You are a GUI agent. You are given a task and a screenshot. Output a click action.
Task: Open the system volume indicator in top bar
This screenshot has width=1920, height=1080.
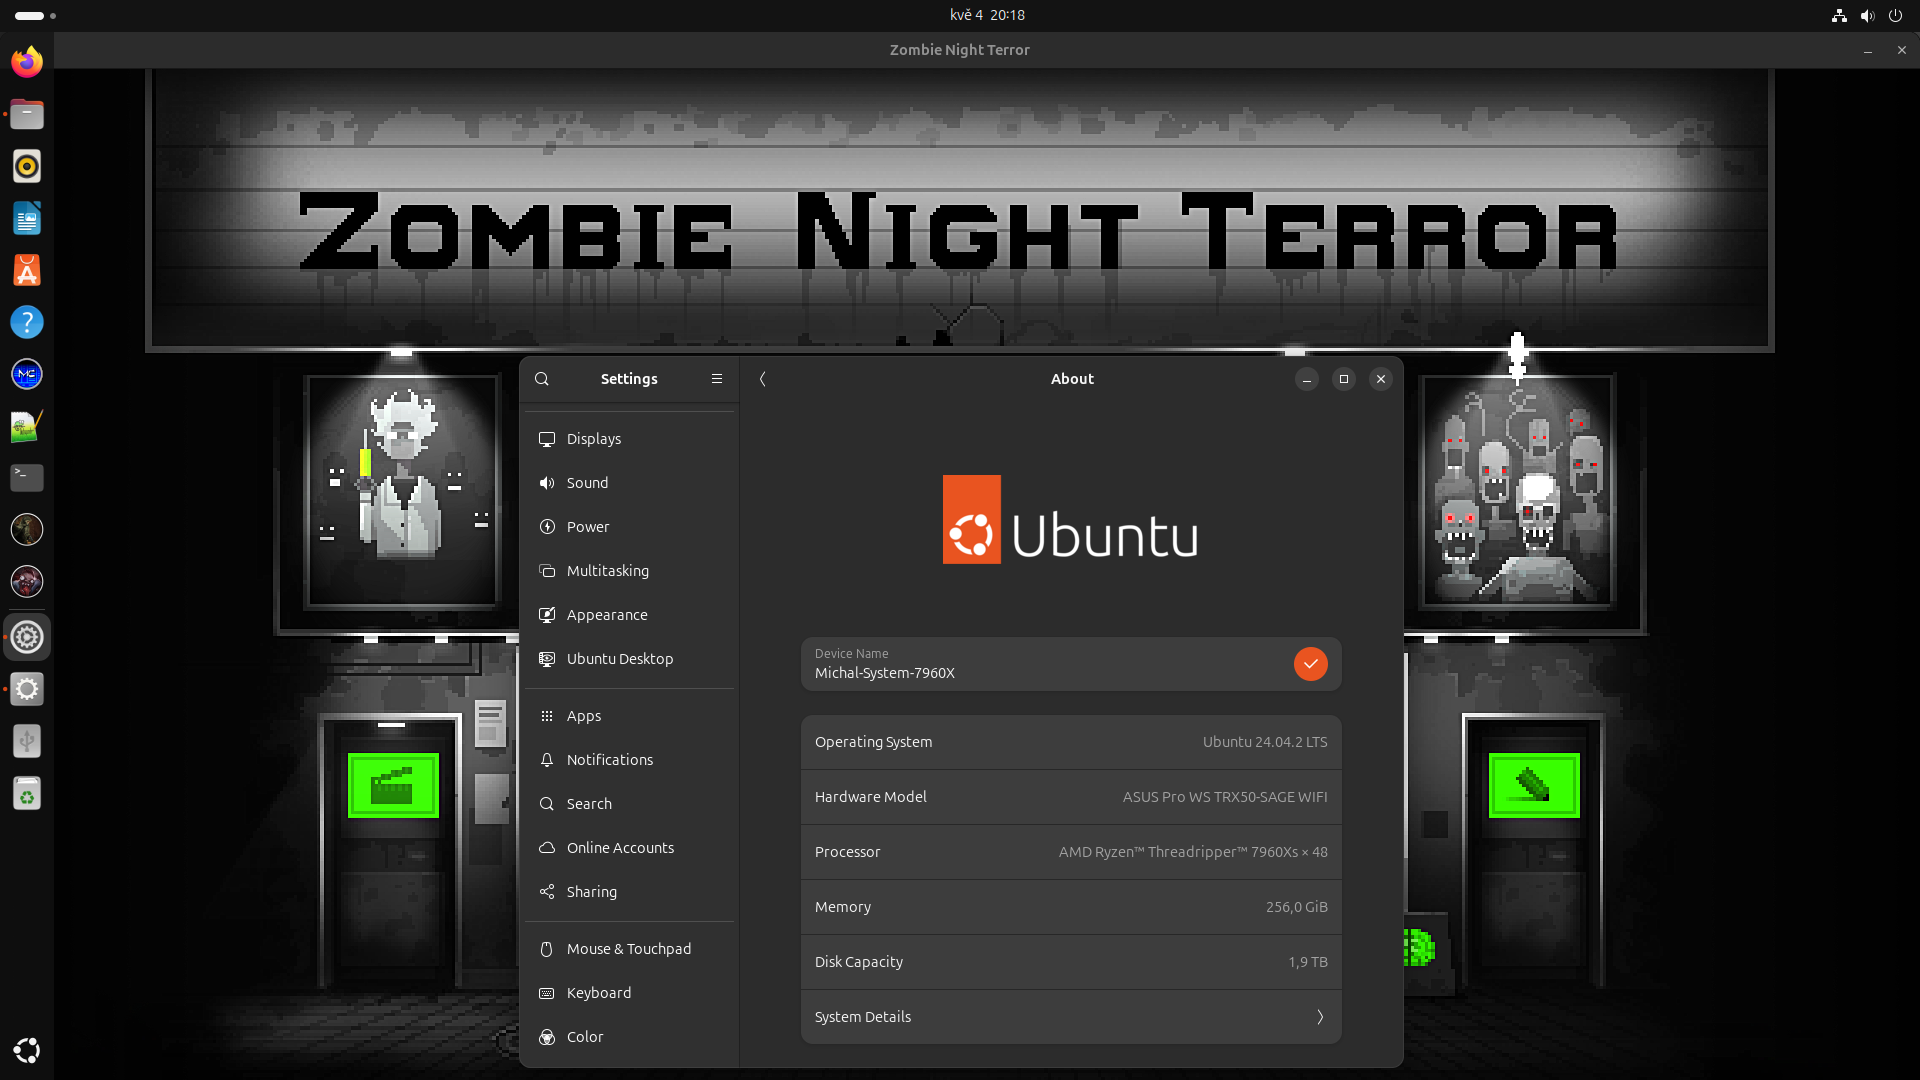pyautogui.click(x=1867, y=15)
